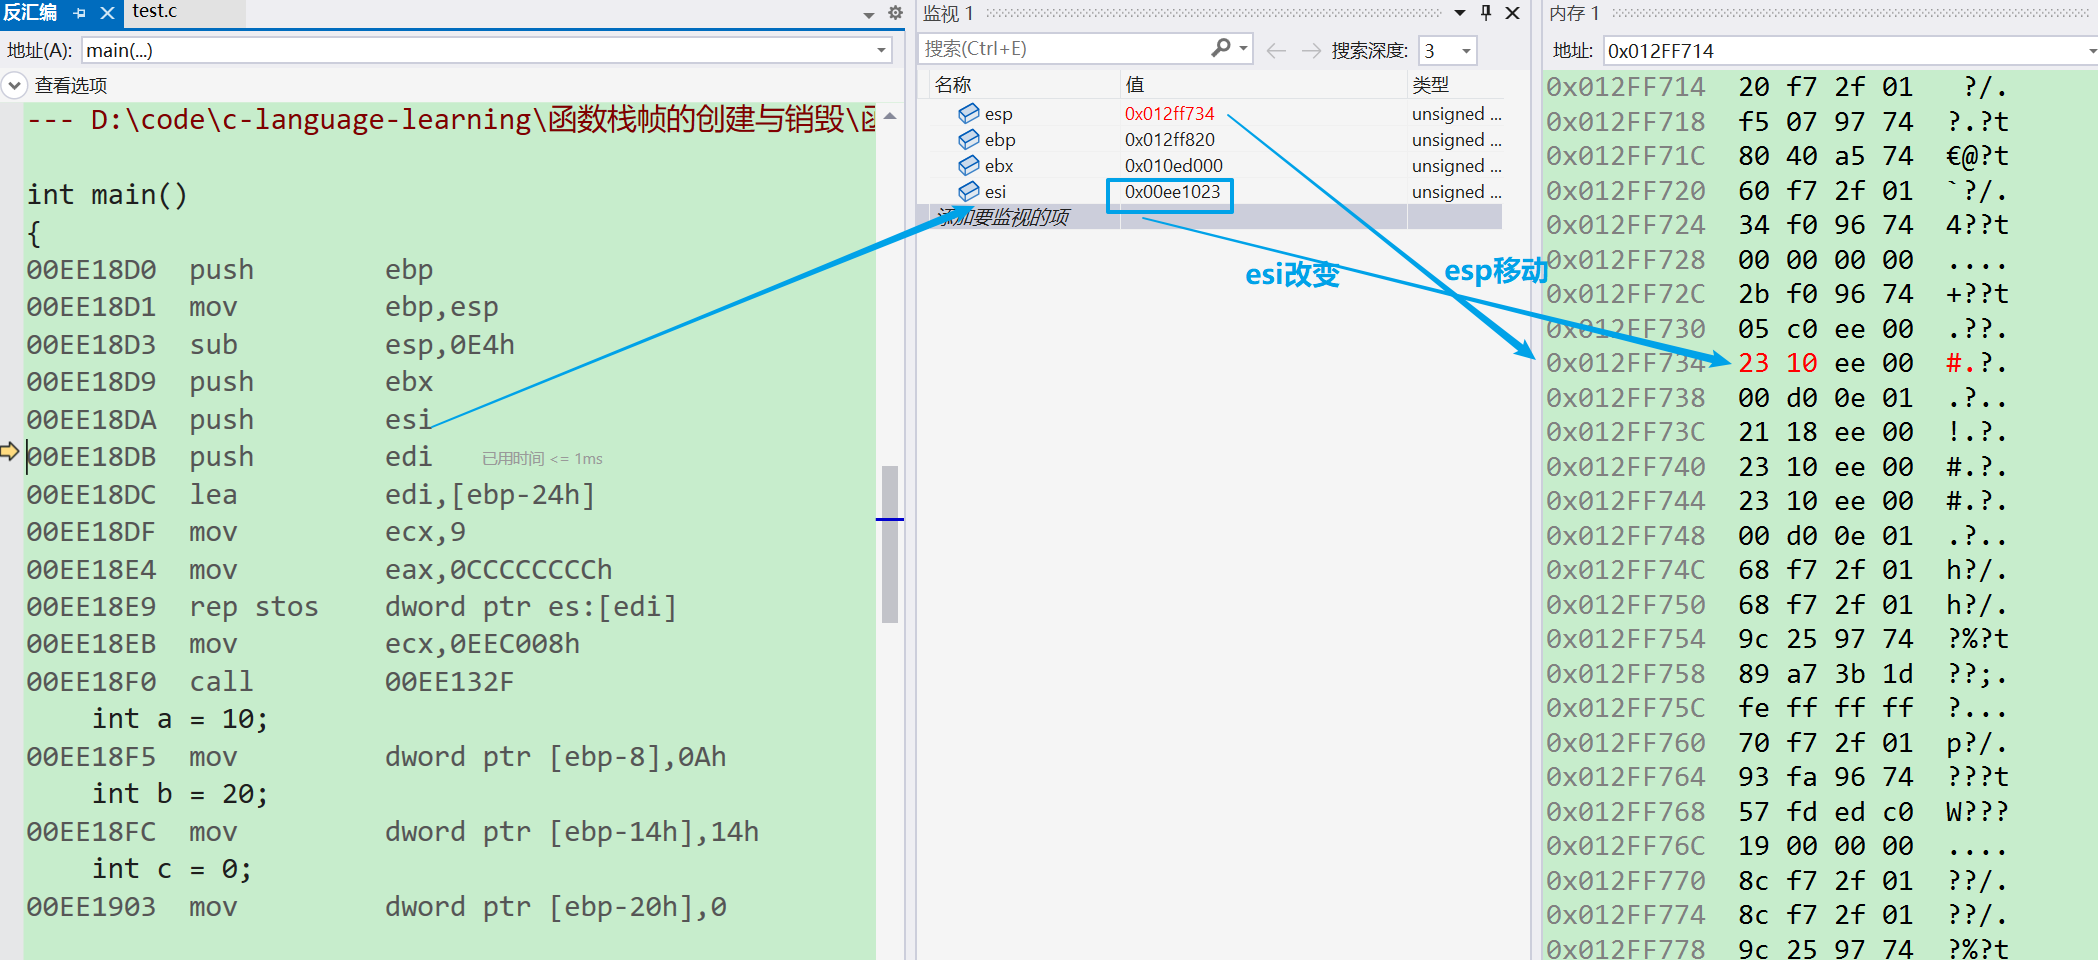
Task: Click the watch search magnifier icon
Action: [x=1221, y=48]
